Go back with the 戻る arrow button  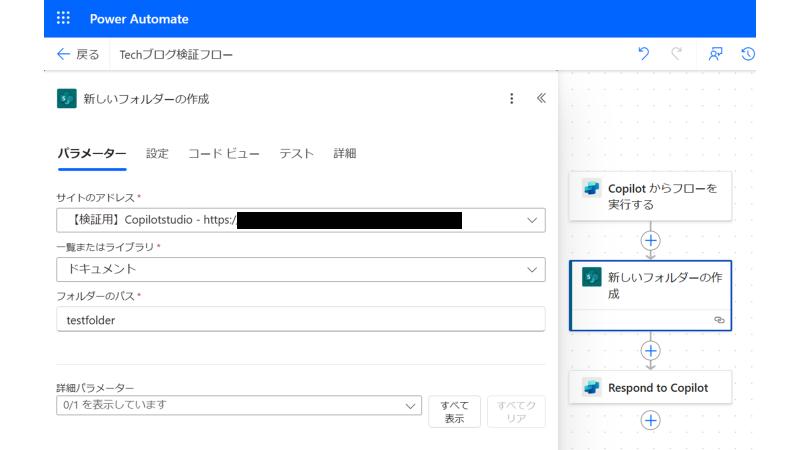pyautogui.click(x=78, y=54)
